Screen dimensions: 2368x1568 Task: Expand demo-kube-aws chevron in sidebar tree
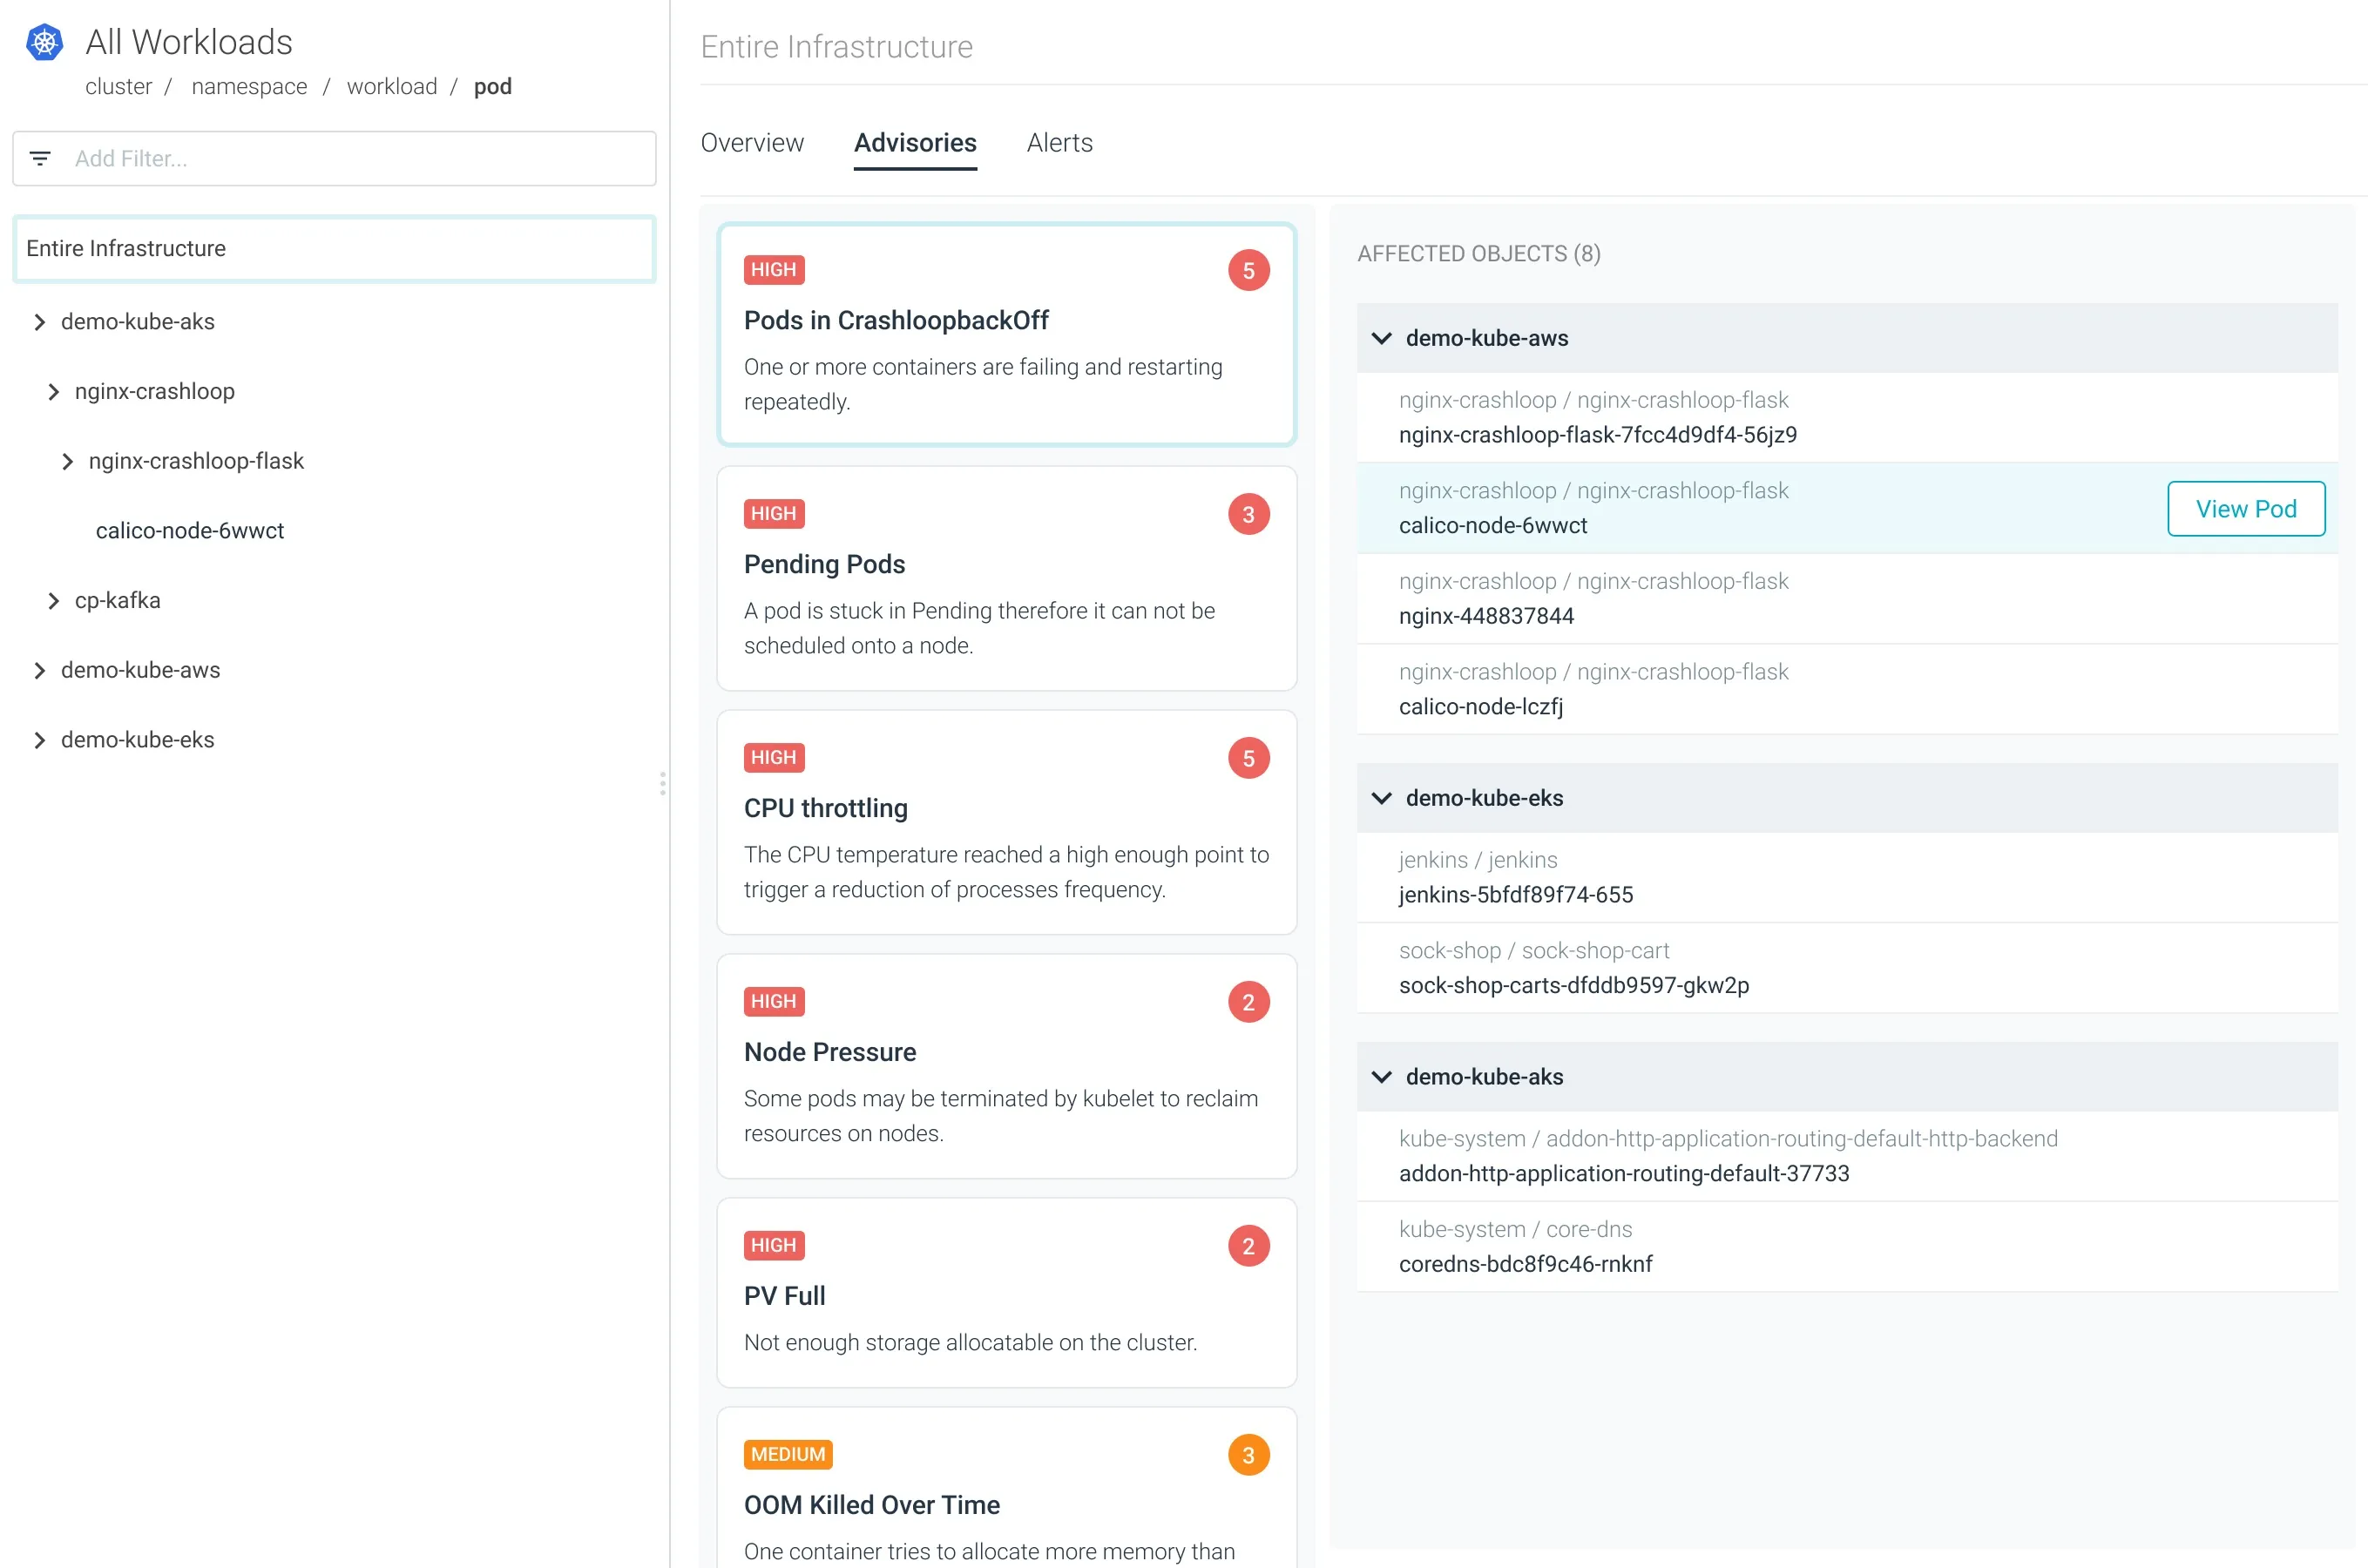39,670
